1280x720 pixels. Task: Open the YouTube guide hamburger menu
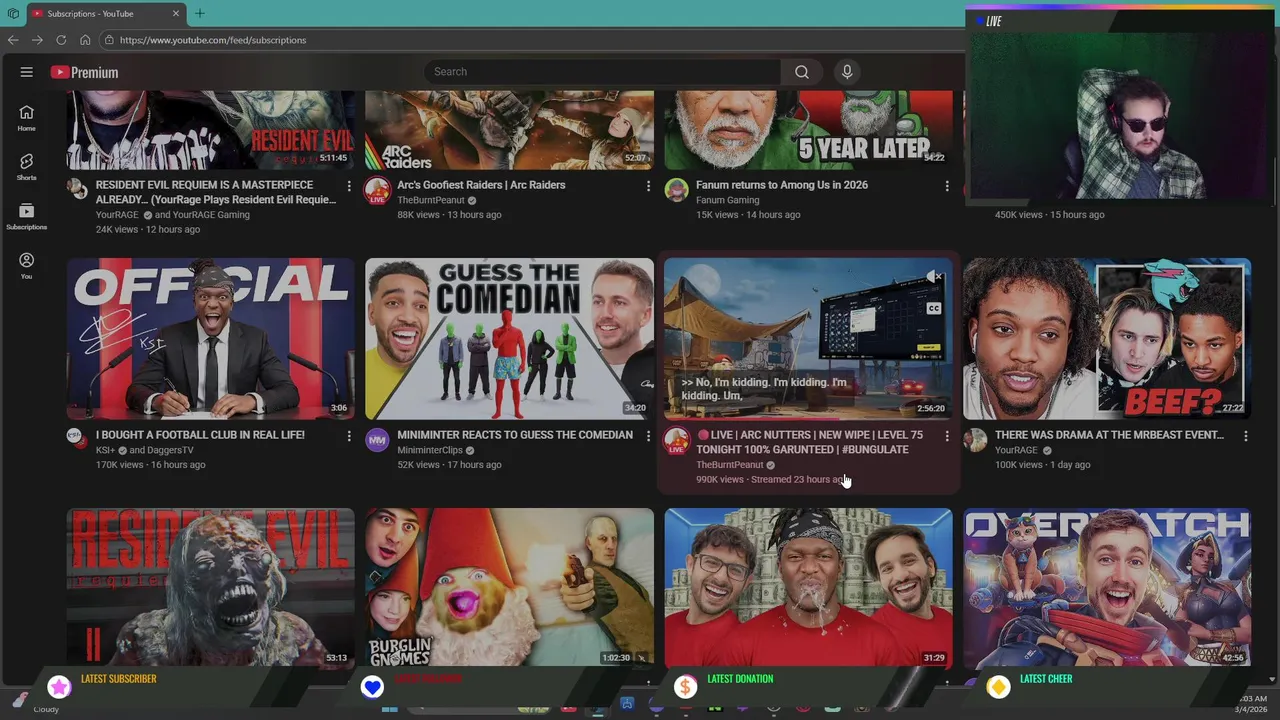(27, 72)
